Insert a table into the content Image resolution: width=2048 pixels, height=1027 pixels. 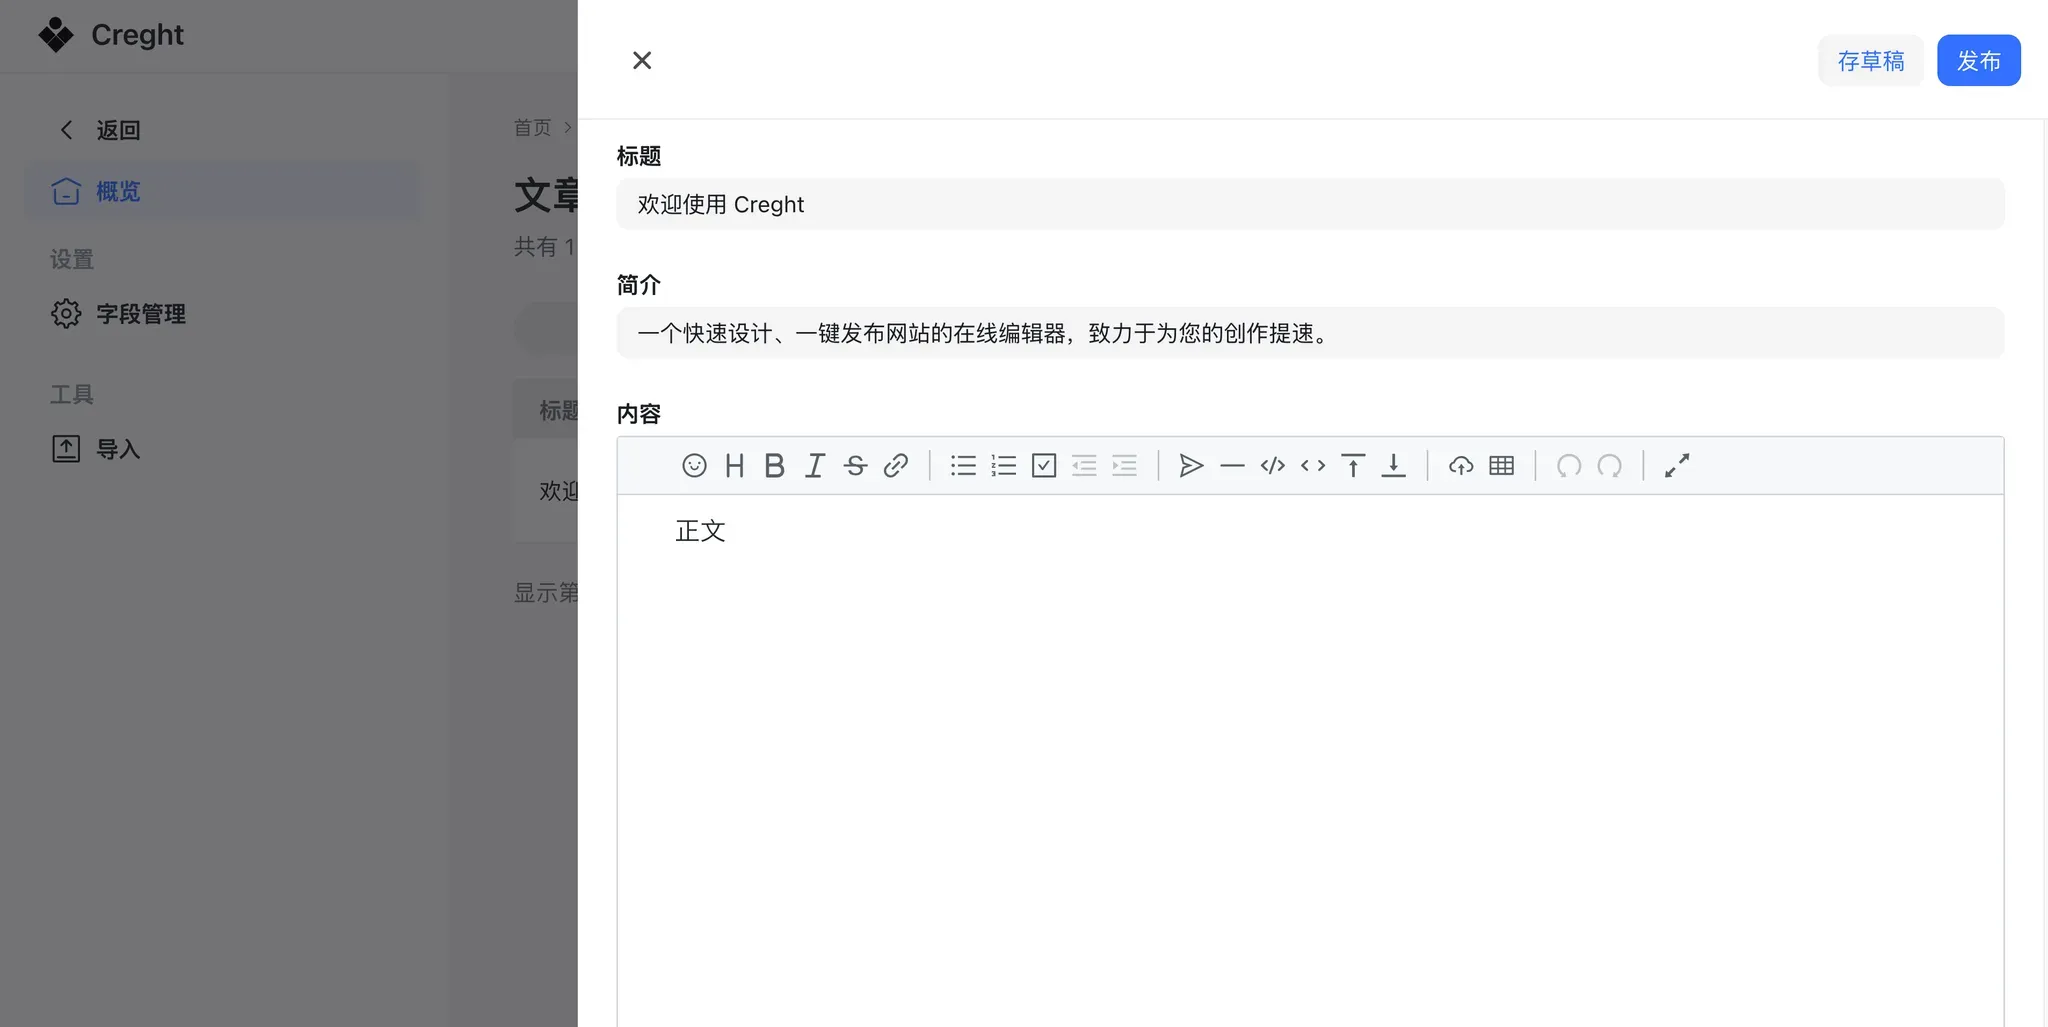click(x=1501, y=465)
